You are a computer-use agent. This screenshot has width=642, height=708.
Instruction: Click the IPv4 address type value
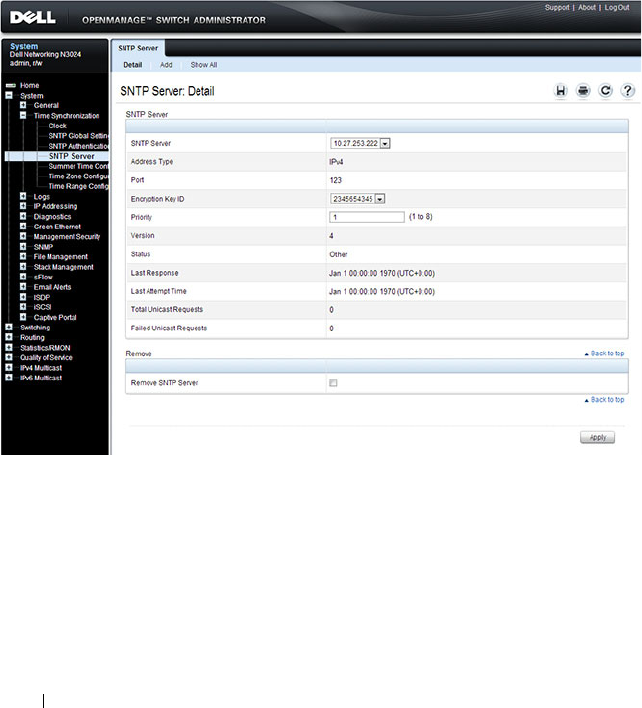click(x=336, y=162)
